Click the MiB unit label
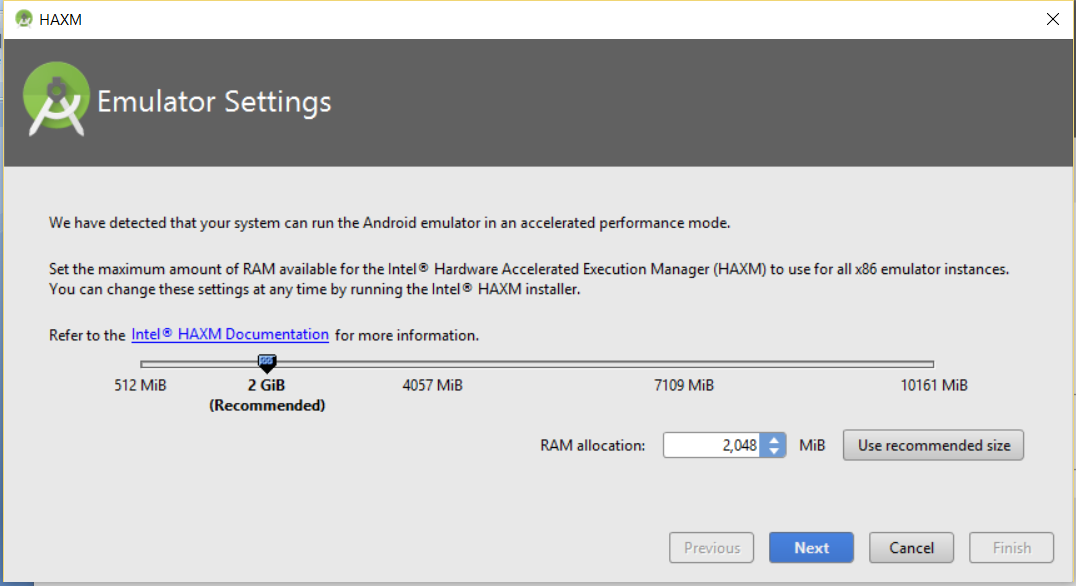 [812, 445]
